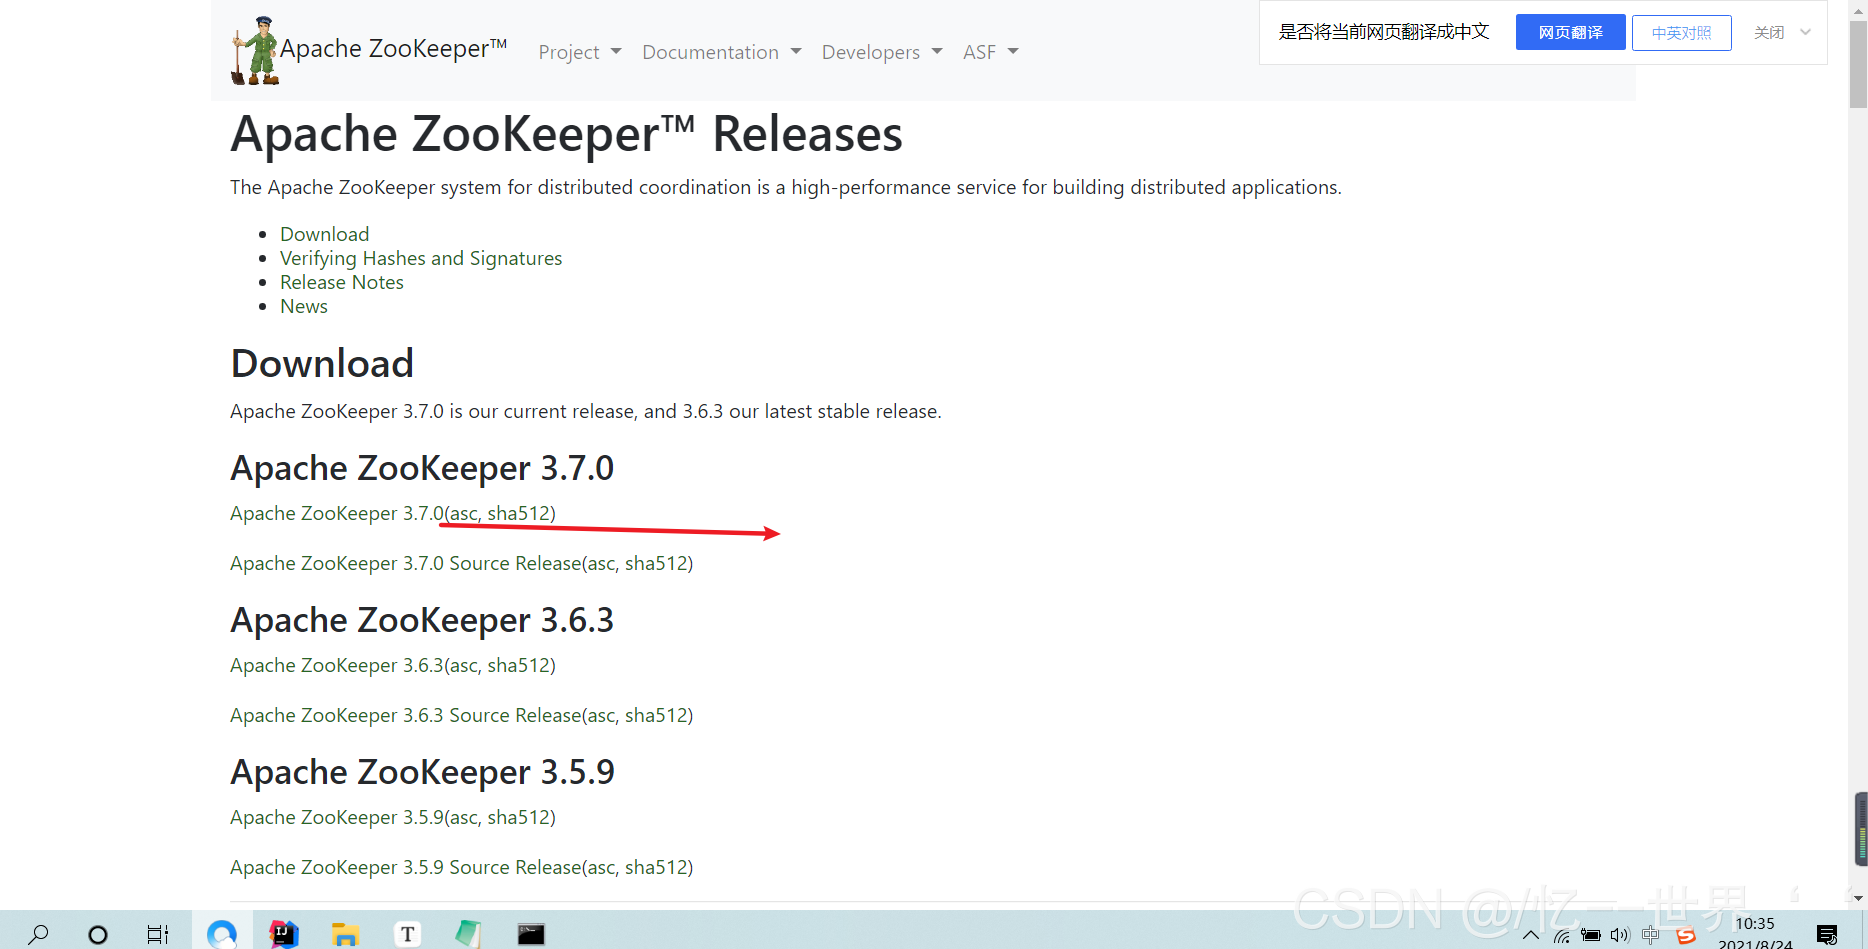Open sha512 link for 3.5.9 Source Release
1868x949 pixels.
[655, 867]
